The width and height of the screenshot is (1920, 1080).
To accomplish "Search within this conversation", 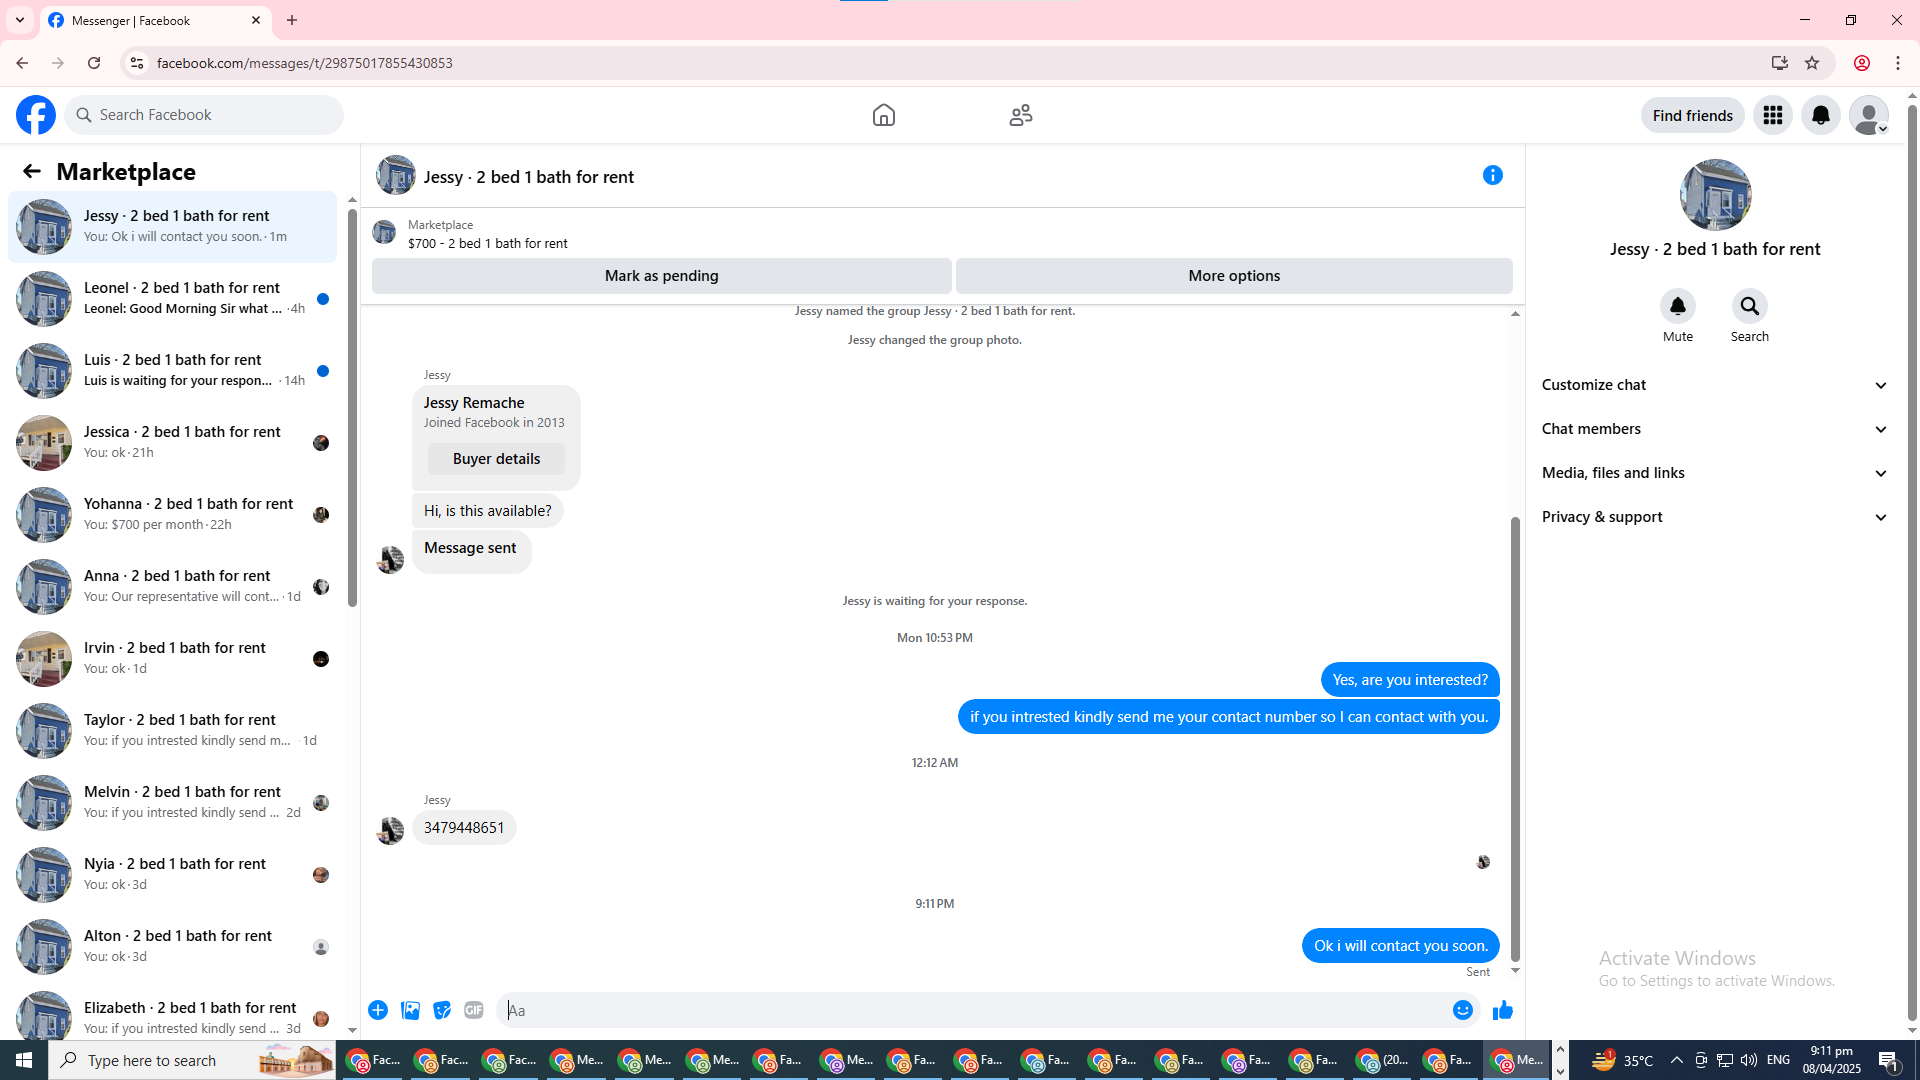I will pyautogui.click(x=1749, y=307).
